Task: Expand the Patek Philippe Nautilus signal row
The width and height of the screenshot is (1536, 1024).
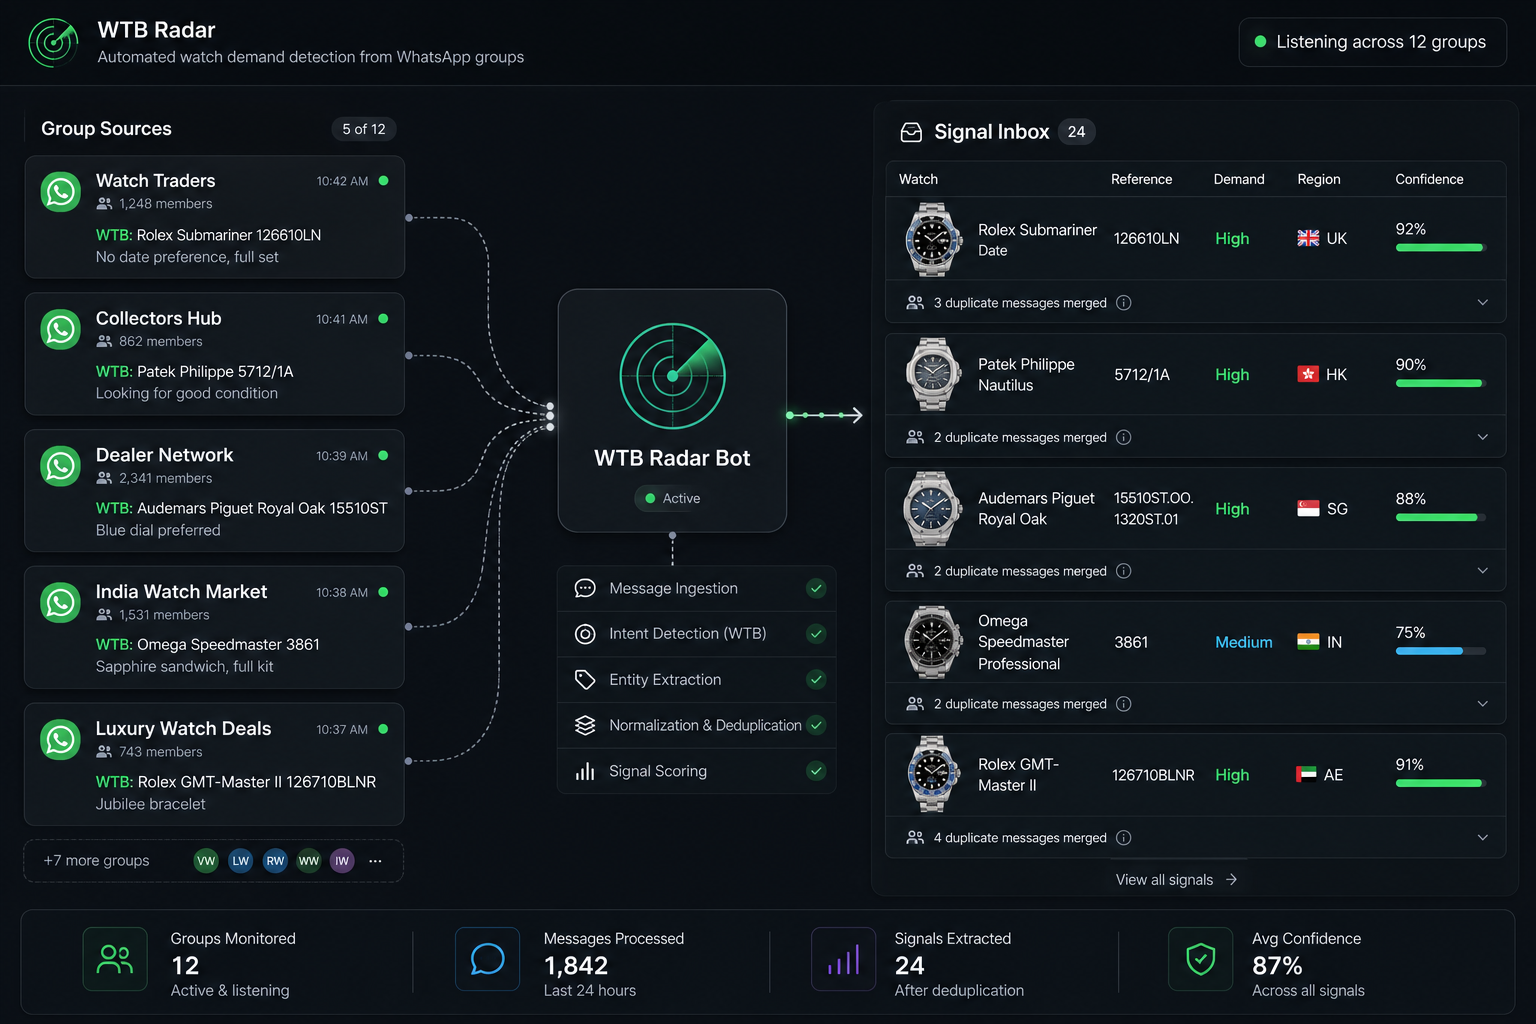Action: (x=1483, y=437)
